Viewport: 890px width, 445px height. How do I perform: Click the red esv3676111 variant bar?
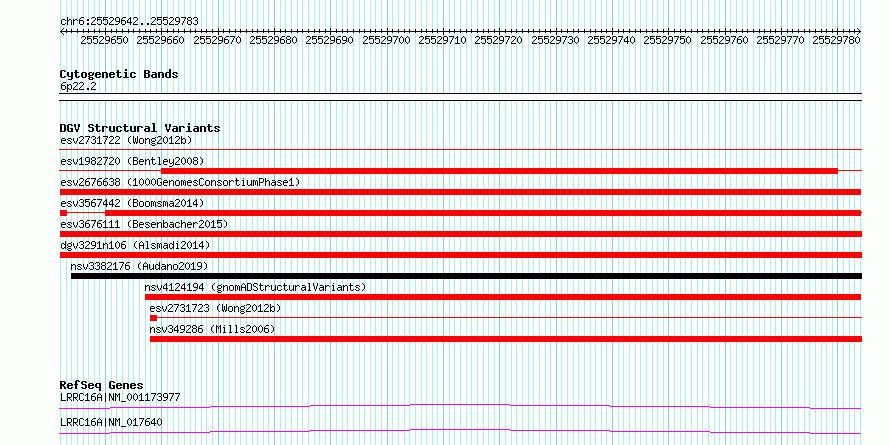tap(460, 234)
